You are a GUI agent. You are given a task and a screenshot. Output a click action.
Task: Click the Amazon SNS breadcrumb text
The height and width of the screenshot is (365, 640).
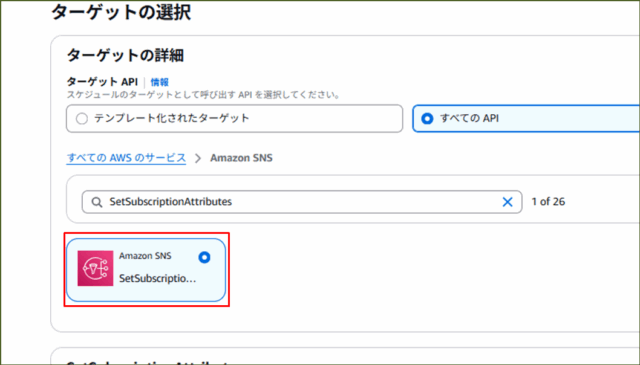click(241, 158)
